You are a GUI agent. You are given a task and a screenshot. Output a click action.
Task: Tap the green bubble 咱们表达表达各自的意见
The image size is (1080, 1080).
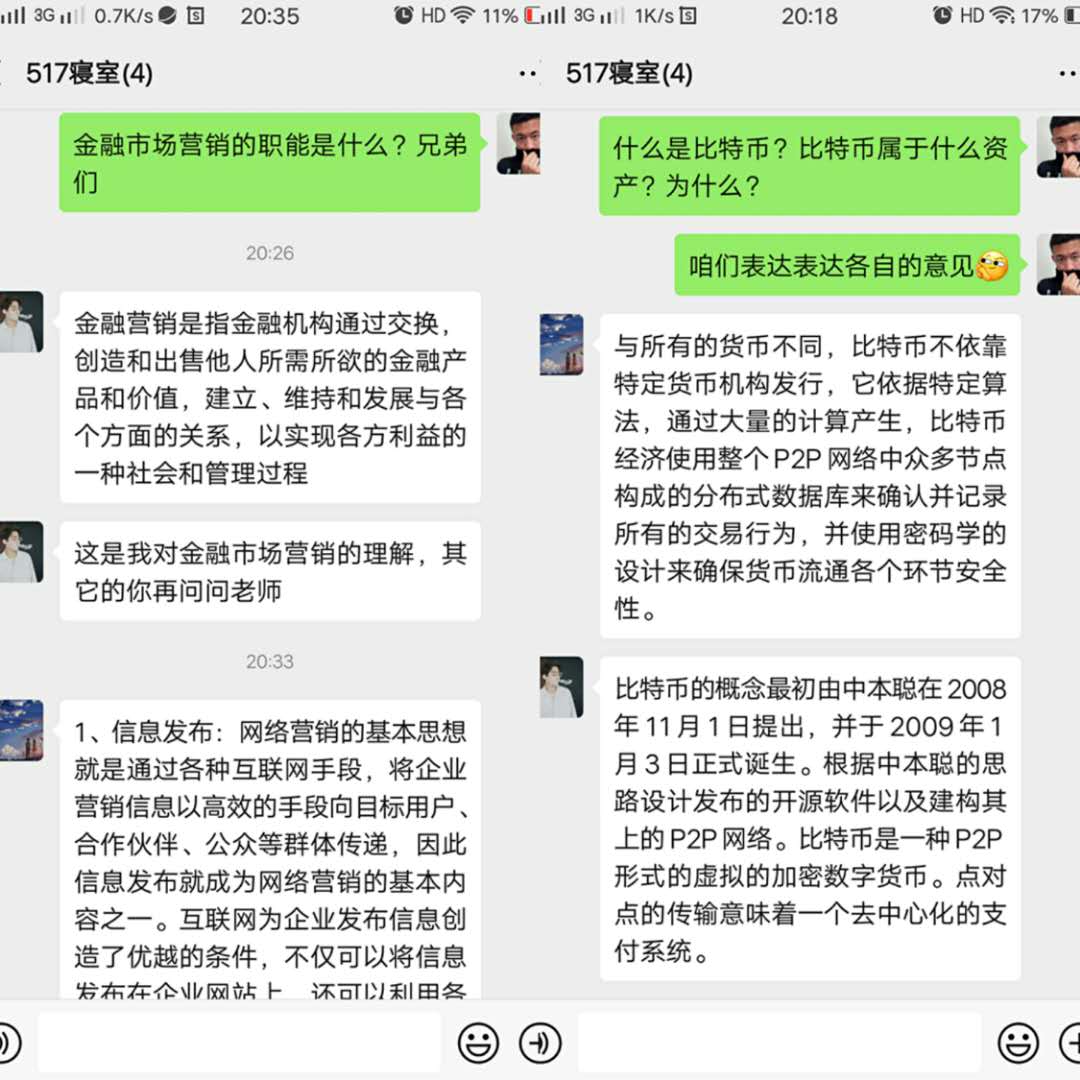tap(847, 265)
